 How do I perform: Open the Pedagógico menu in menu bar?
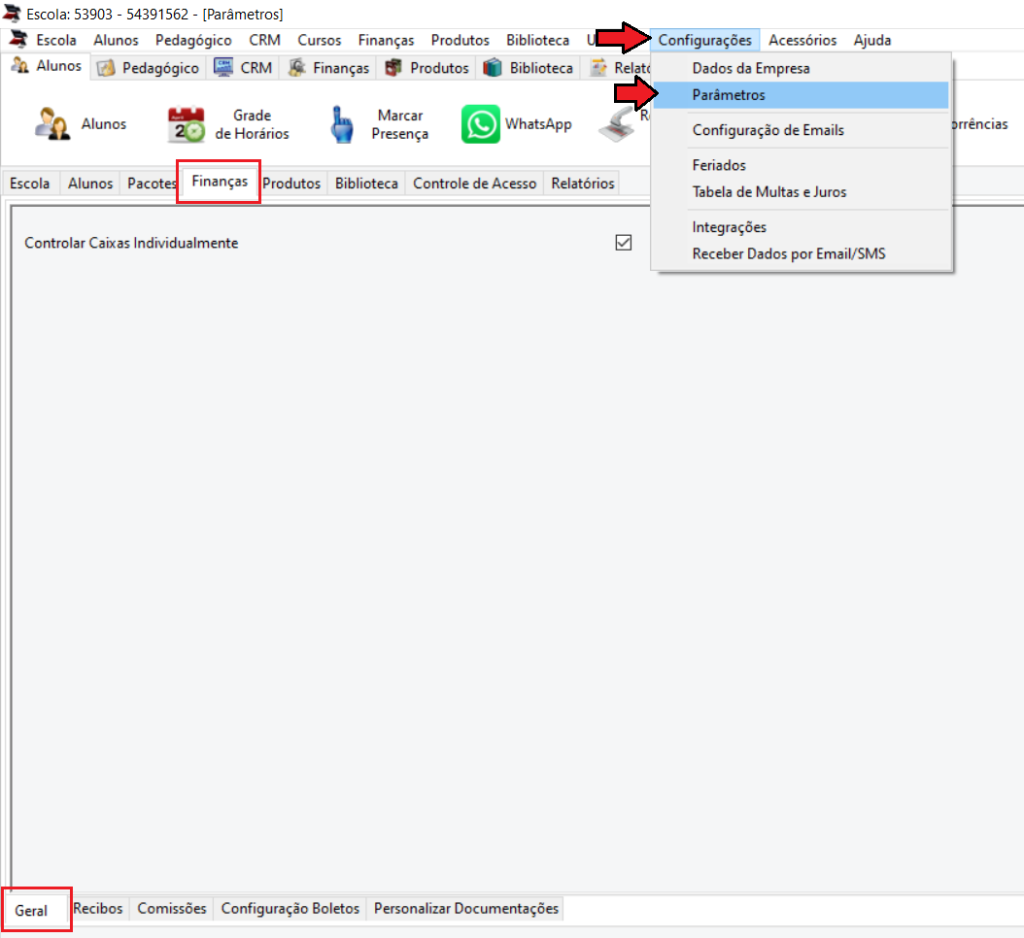point(193,40)
